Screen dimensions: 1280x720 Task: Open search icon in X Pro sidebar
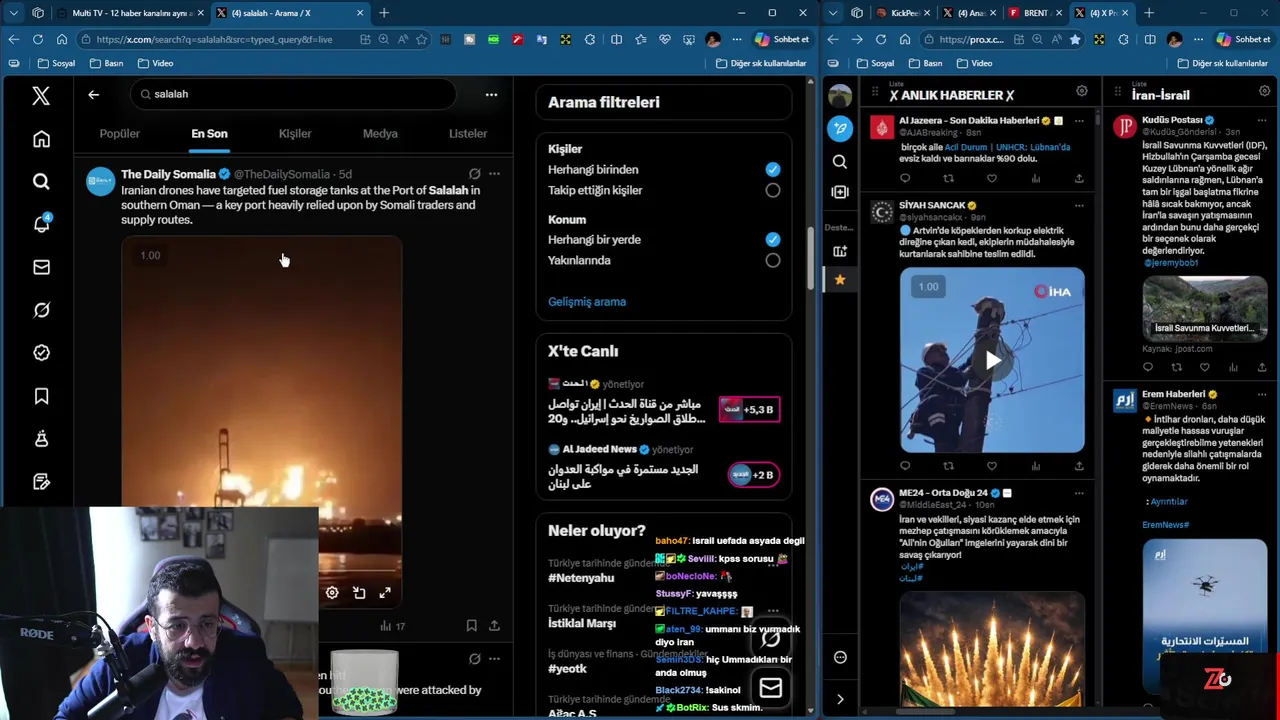(x=840, y=161)
